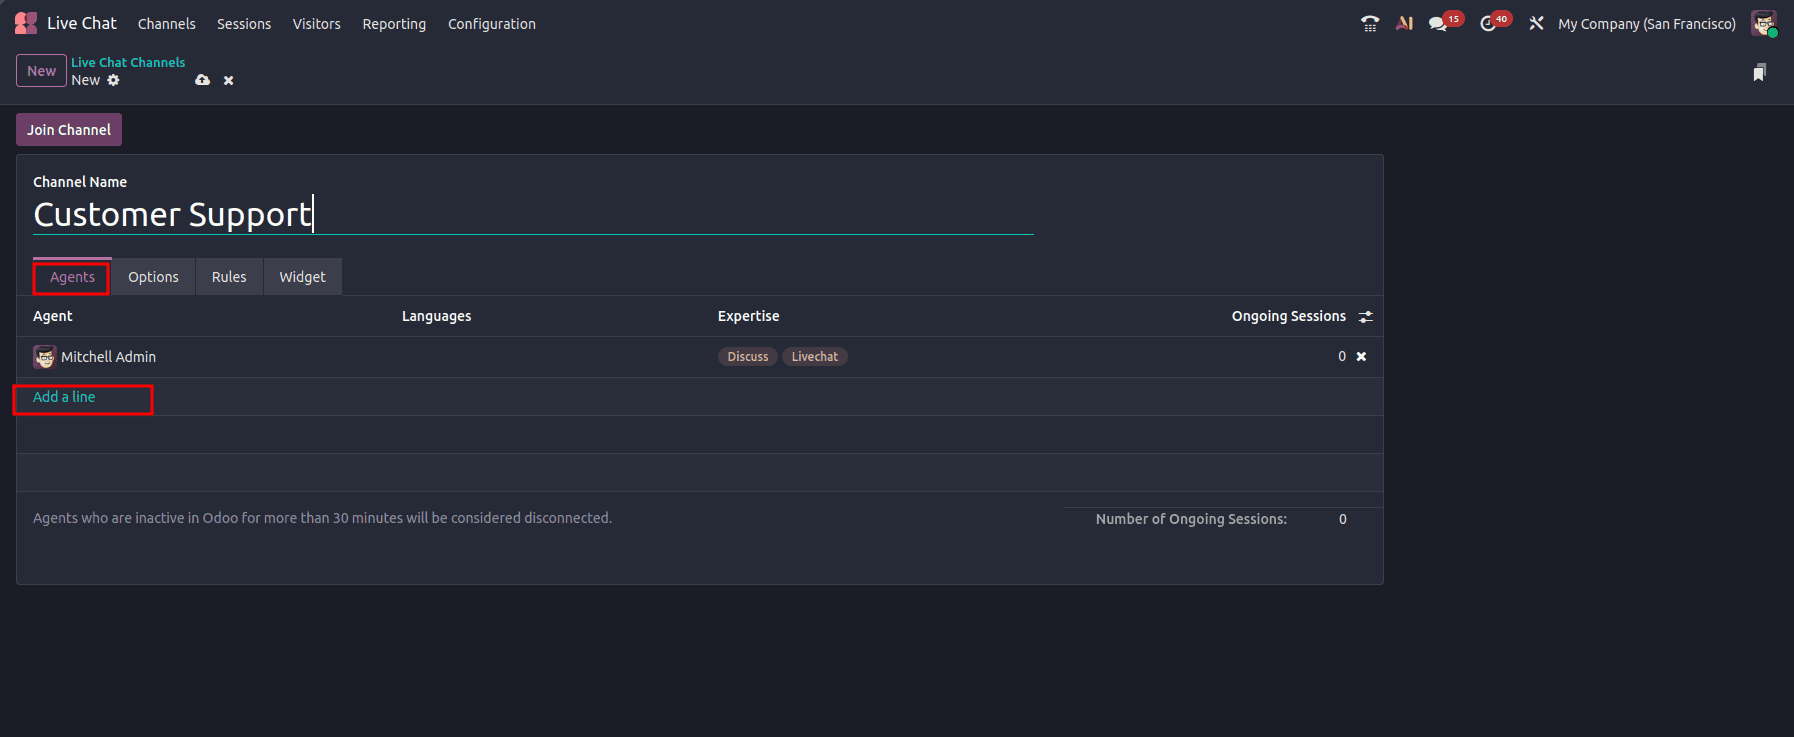
Task: Click the Mitchell Admin agent name
Action: (108, 357)
